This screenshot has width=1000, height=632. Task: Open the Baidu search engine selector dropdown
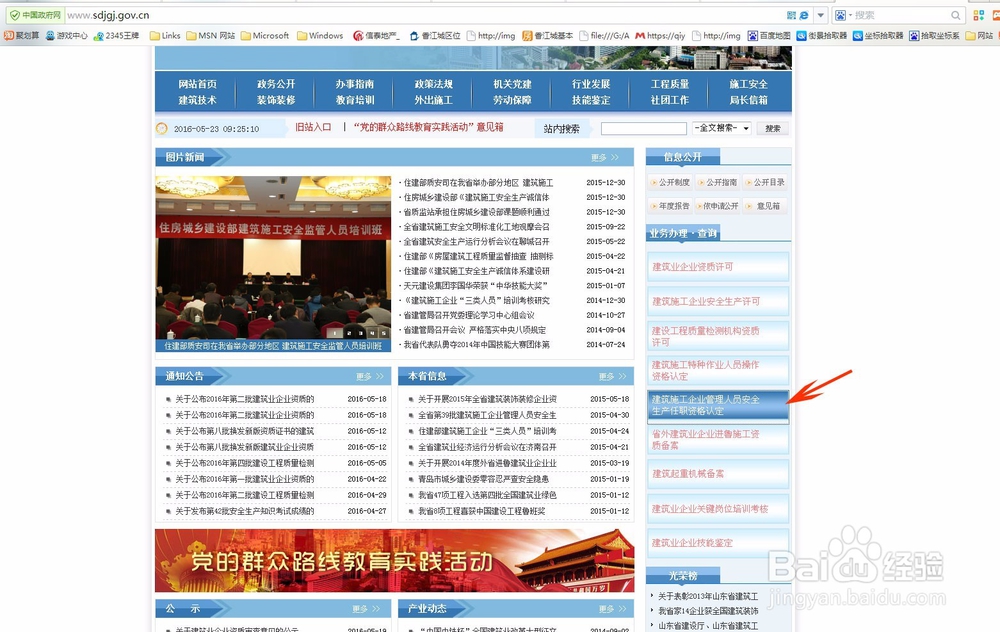coord(843,15)
